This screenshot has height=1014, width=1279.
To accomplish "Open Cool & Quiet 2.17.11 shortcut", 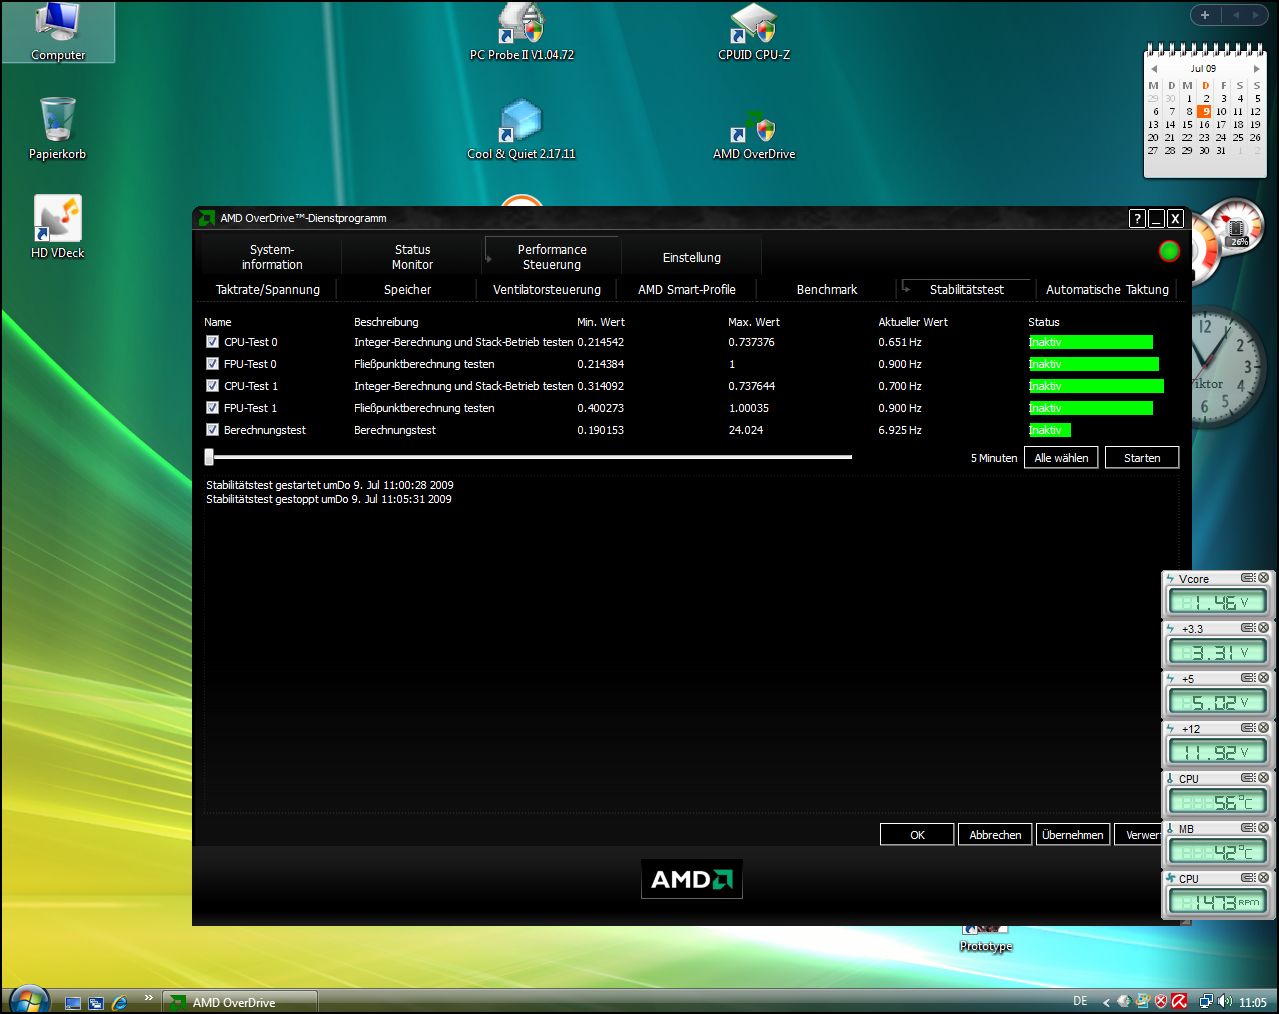I will coord(521,130).
